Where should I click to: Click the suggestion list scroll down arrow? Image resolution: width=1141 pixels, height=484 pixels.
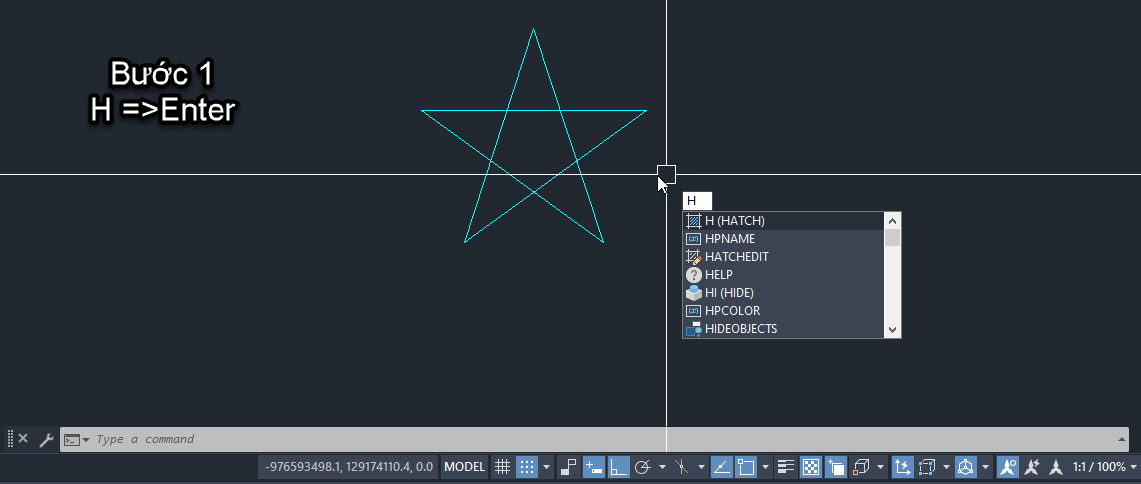pos(893,329)
